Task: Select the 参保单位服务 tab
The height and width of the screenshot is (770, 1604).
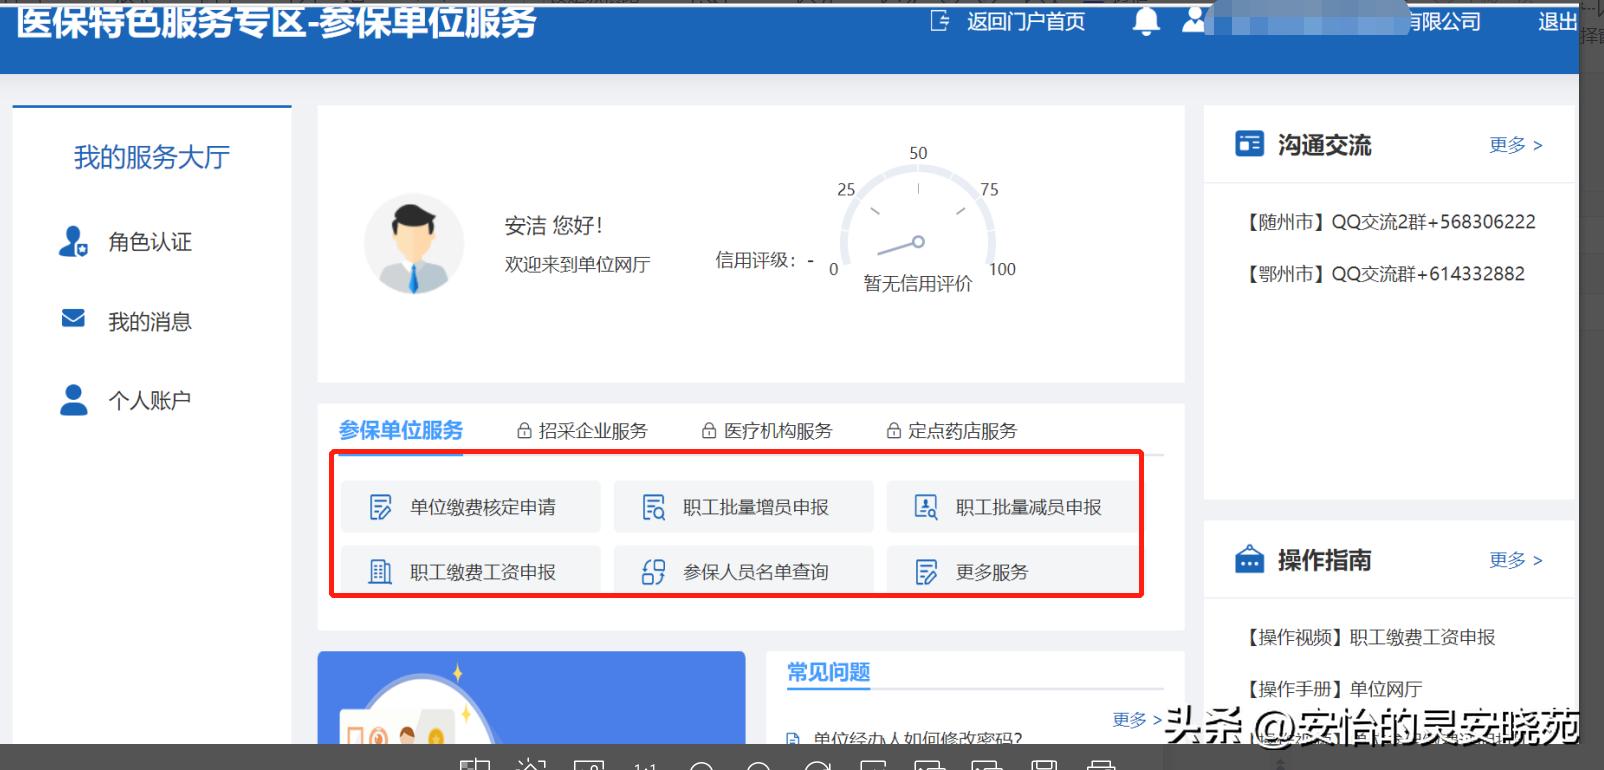Action: click(401, 431)
